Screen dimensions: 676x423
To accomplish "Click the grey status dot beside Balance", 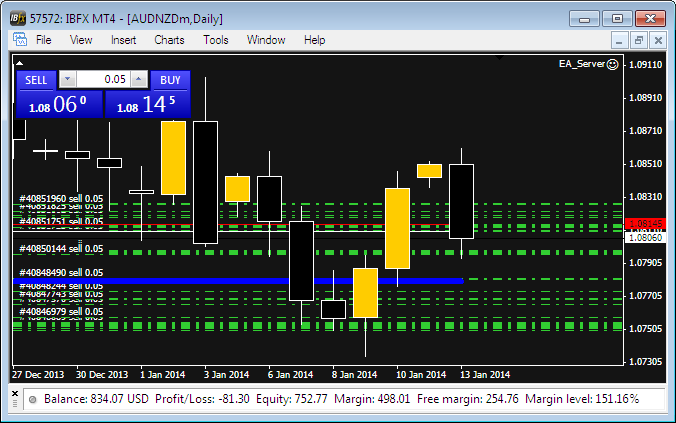I will point(33,400).
